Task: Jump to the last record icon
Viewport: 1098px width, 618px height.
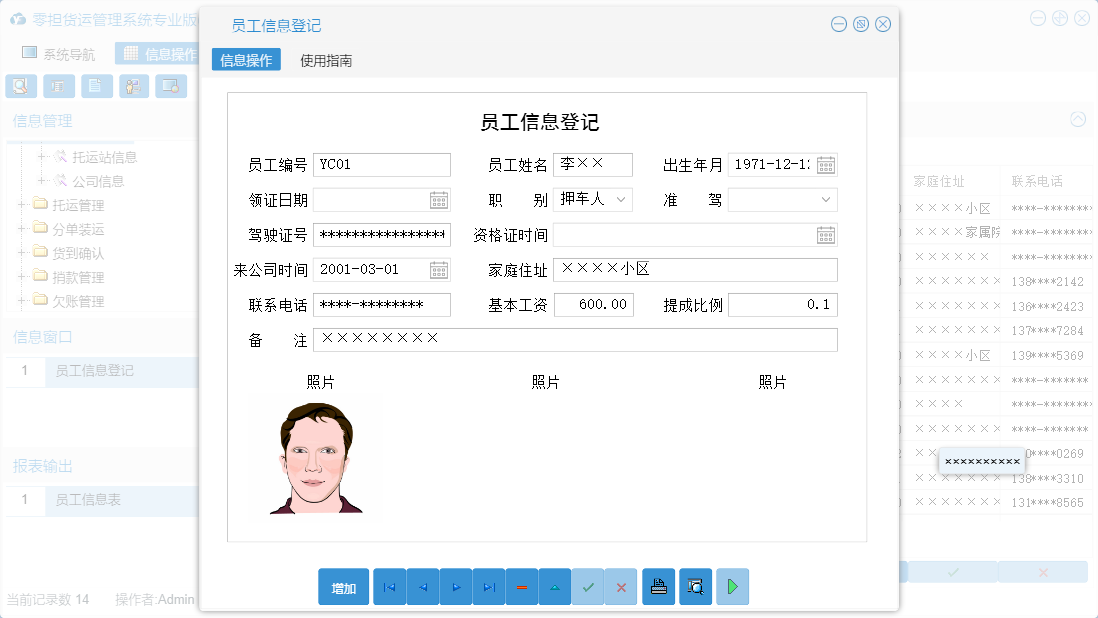Action: pos(488,587)
